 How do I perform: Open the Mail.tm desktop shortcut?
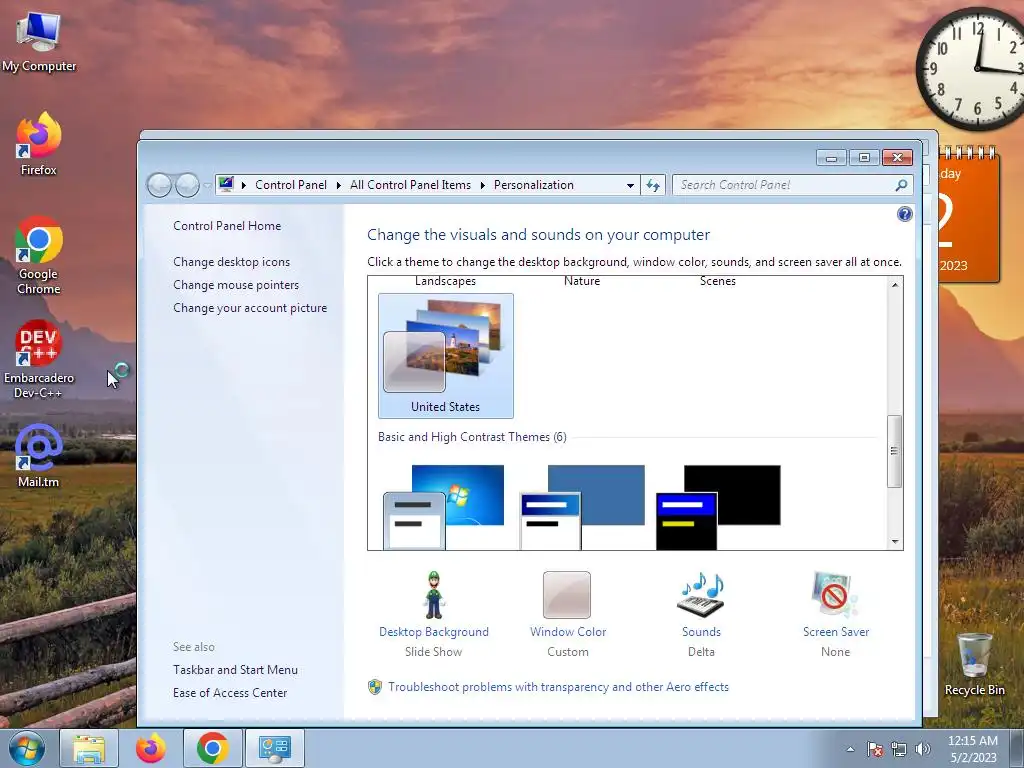[39, 456]
